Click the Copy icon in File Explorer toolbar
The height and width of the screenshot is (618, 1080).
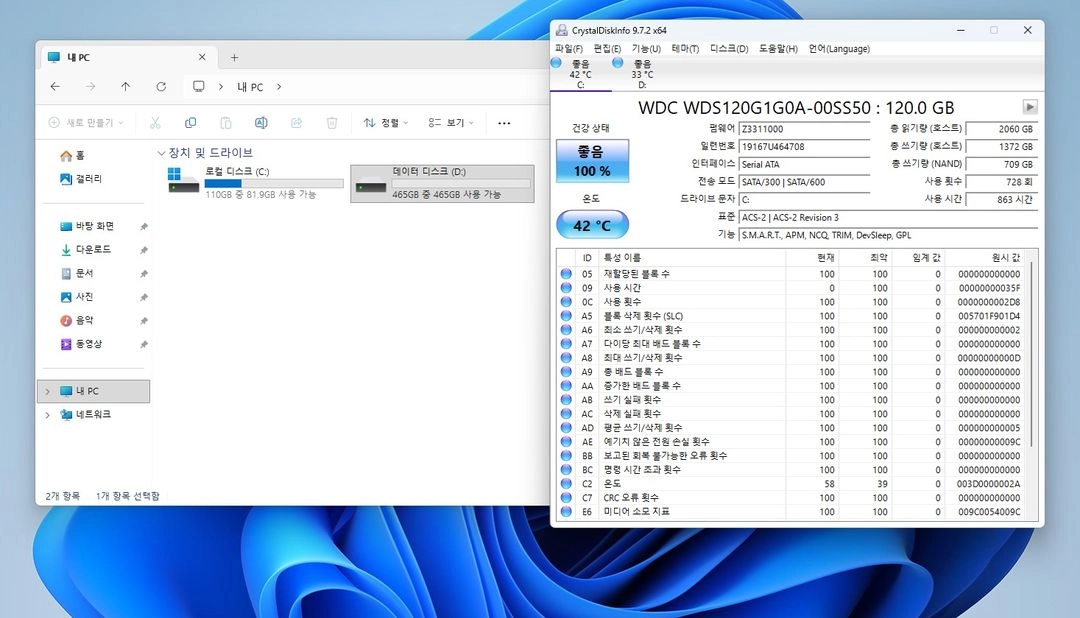click(191, 123)
